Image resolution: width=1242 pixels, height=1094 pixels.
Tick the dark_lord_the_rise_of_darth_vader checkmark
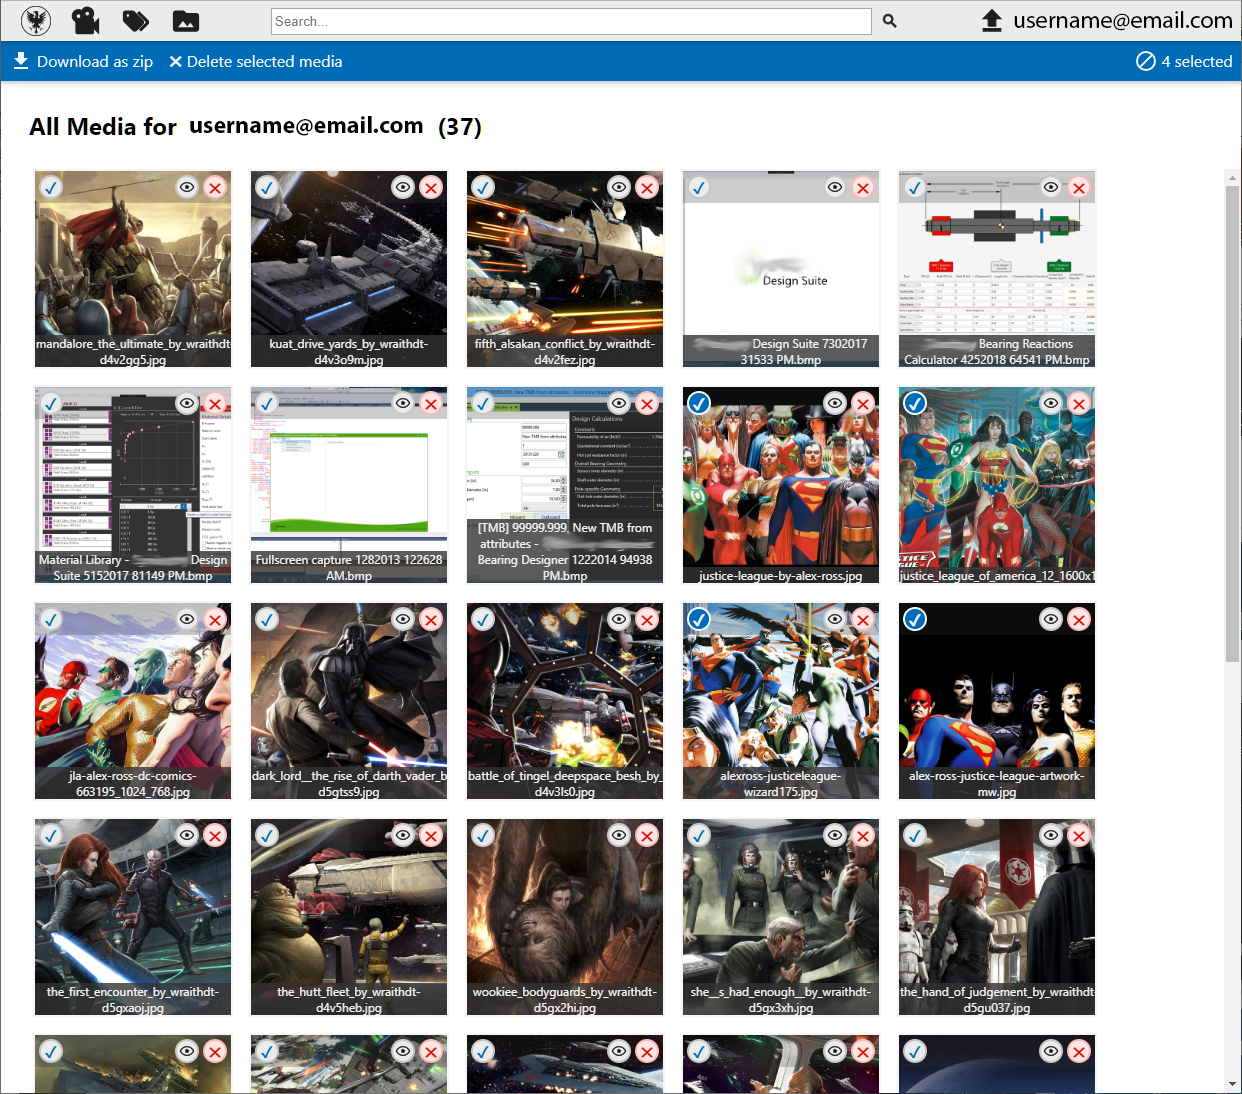click(x=267, y=619)
